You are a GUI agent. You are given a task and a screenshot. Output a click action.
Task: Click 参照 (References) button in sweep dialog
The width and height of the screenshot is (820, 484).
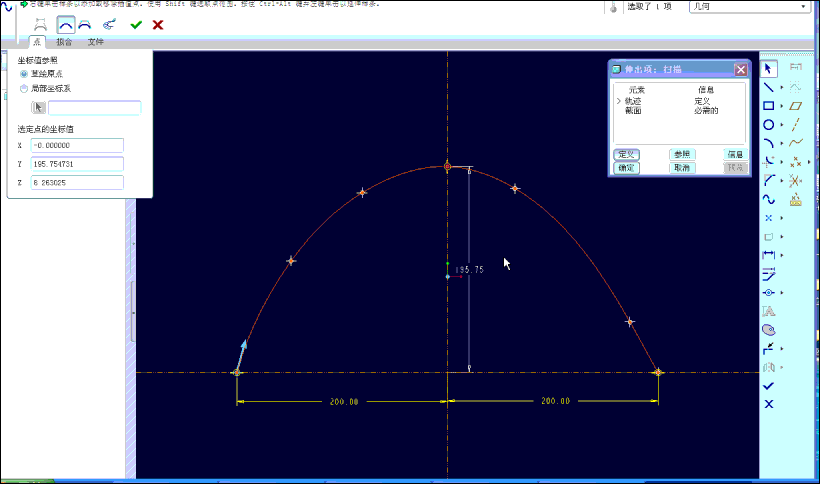pyautogui.click(x=682, y=155)
